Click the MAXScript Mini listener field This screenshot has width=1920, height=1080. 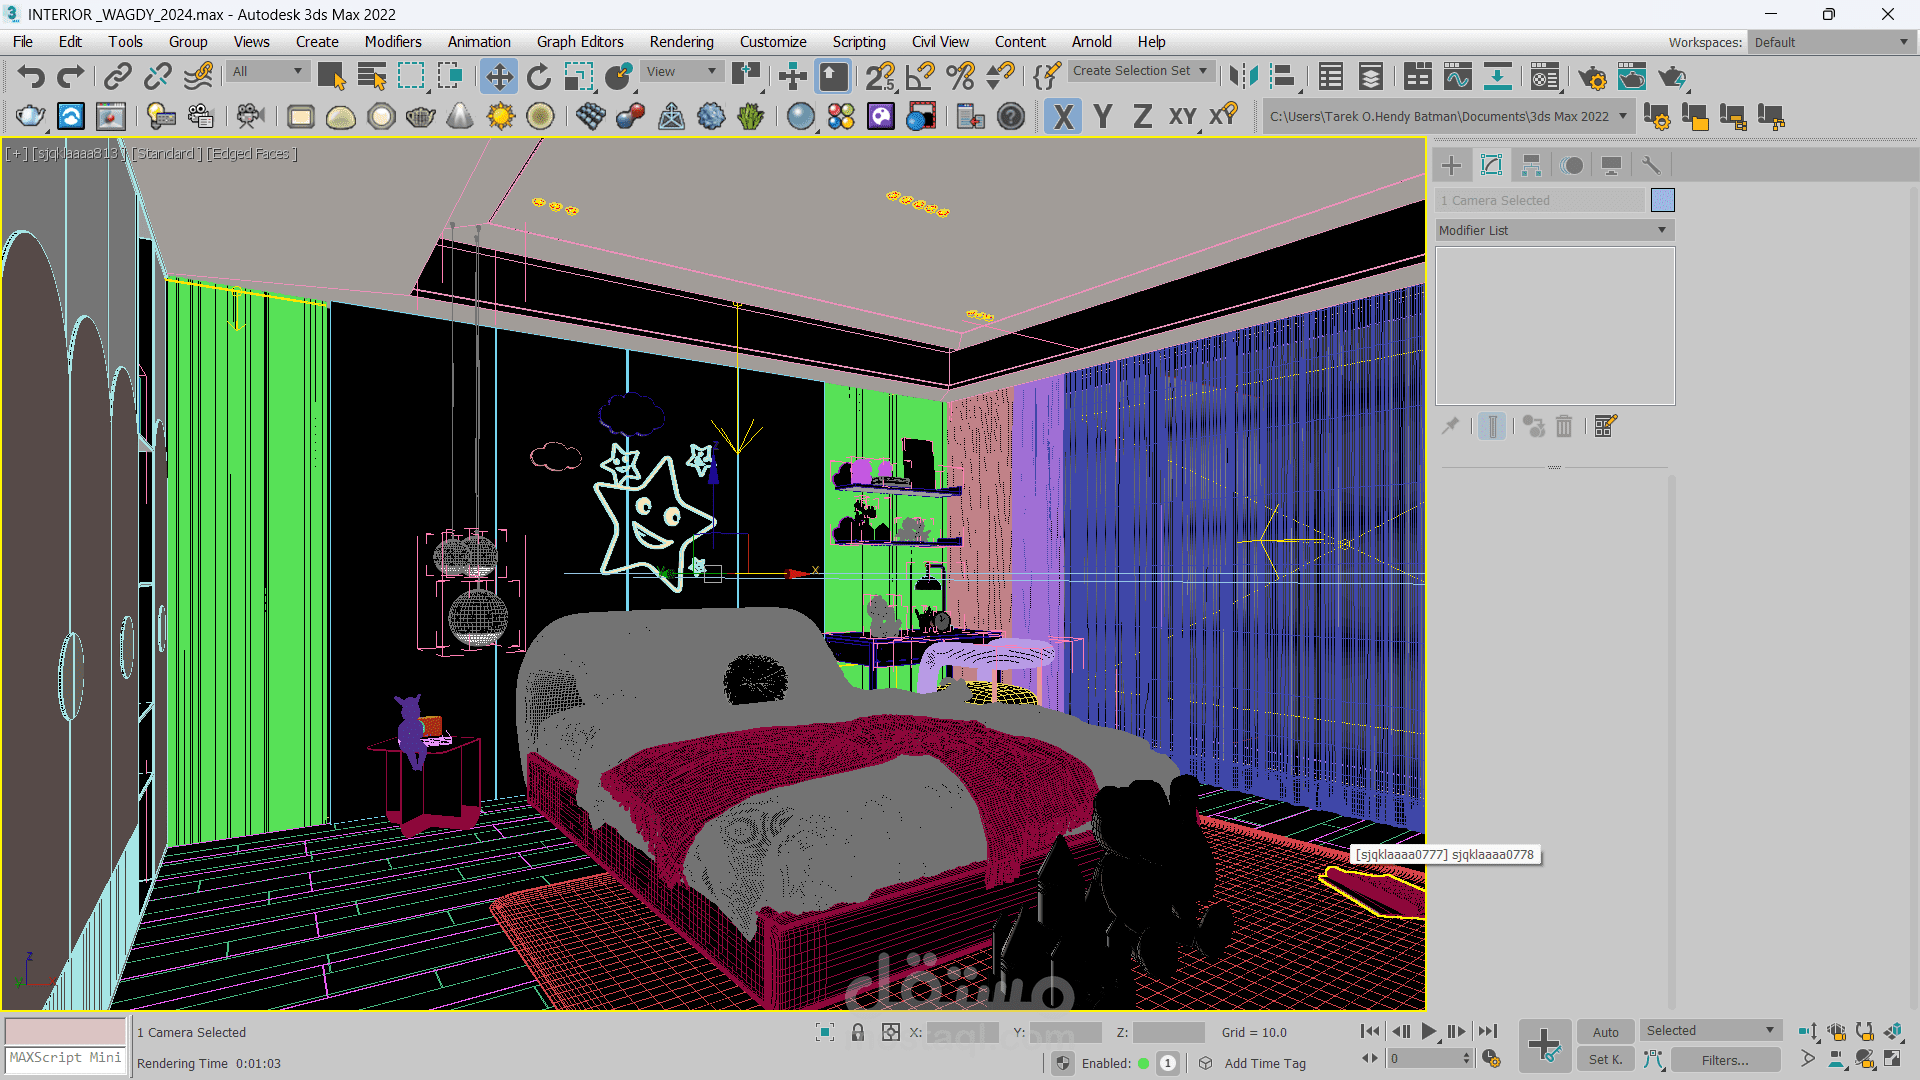tap(66, 1058)
